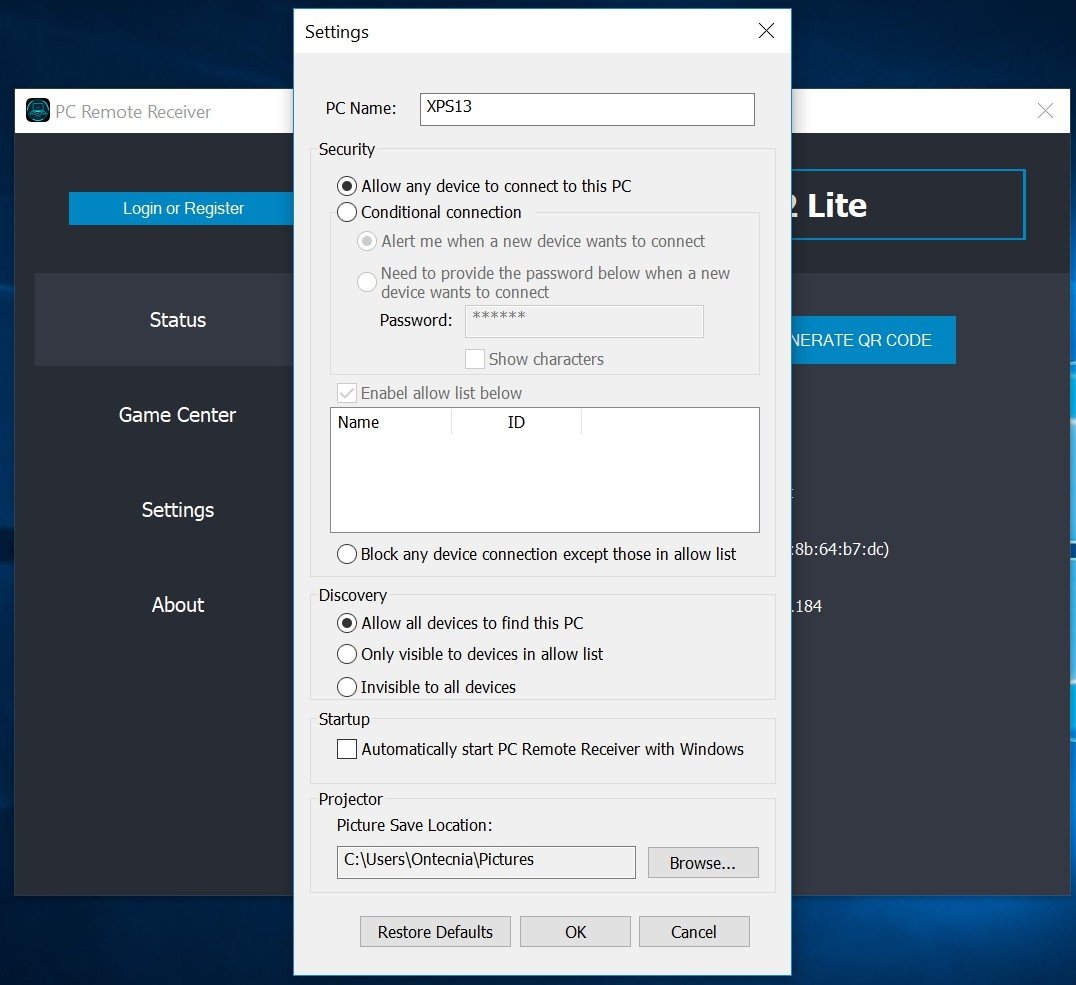Click Browse for picture save location

tap(703, 863)
